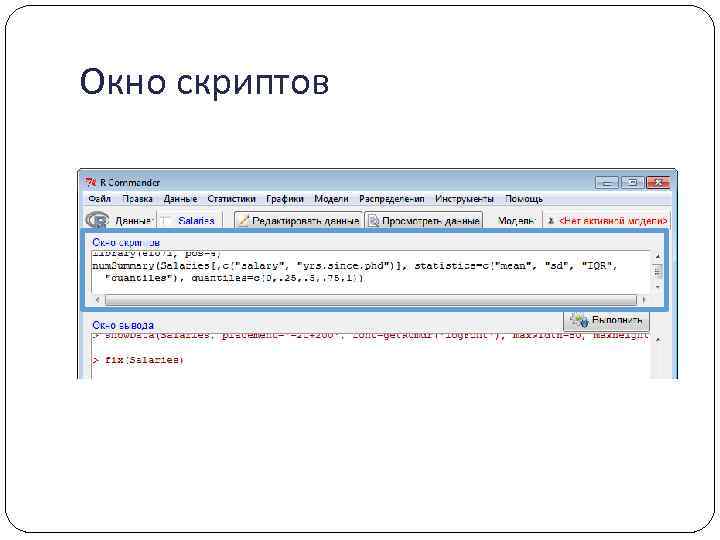Click the Редактировать данные button
The height and width of the screenshot is (540, 720).
click(299, 220)
